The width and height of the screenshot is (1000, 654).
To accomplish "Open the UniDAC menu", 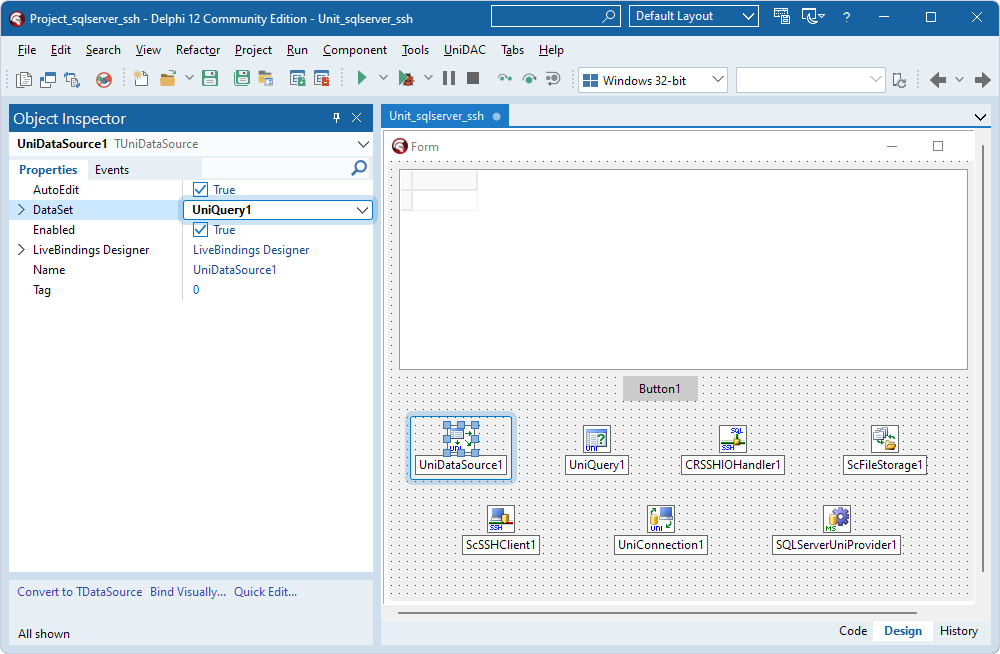I will (x=463, y=49).
